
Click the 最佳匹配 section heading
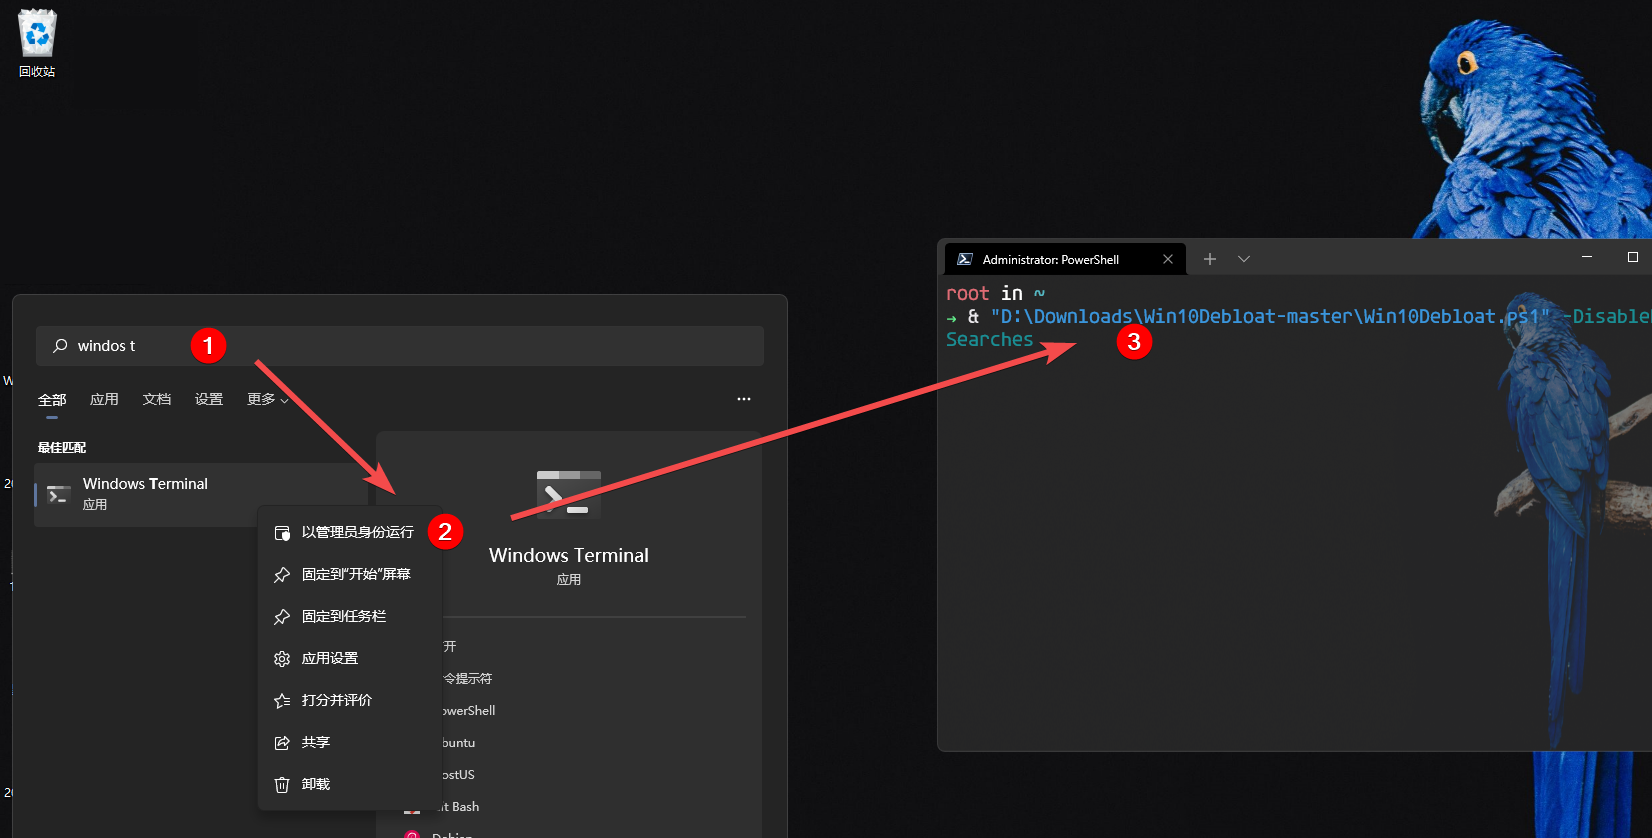pos(62,448)
